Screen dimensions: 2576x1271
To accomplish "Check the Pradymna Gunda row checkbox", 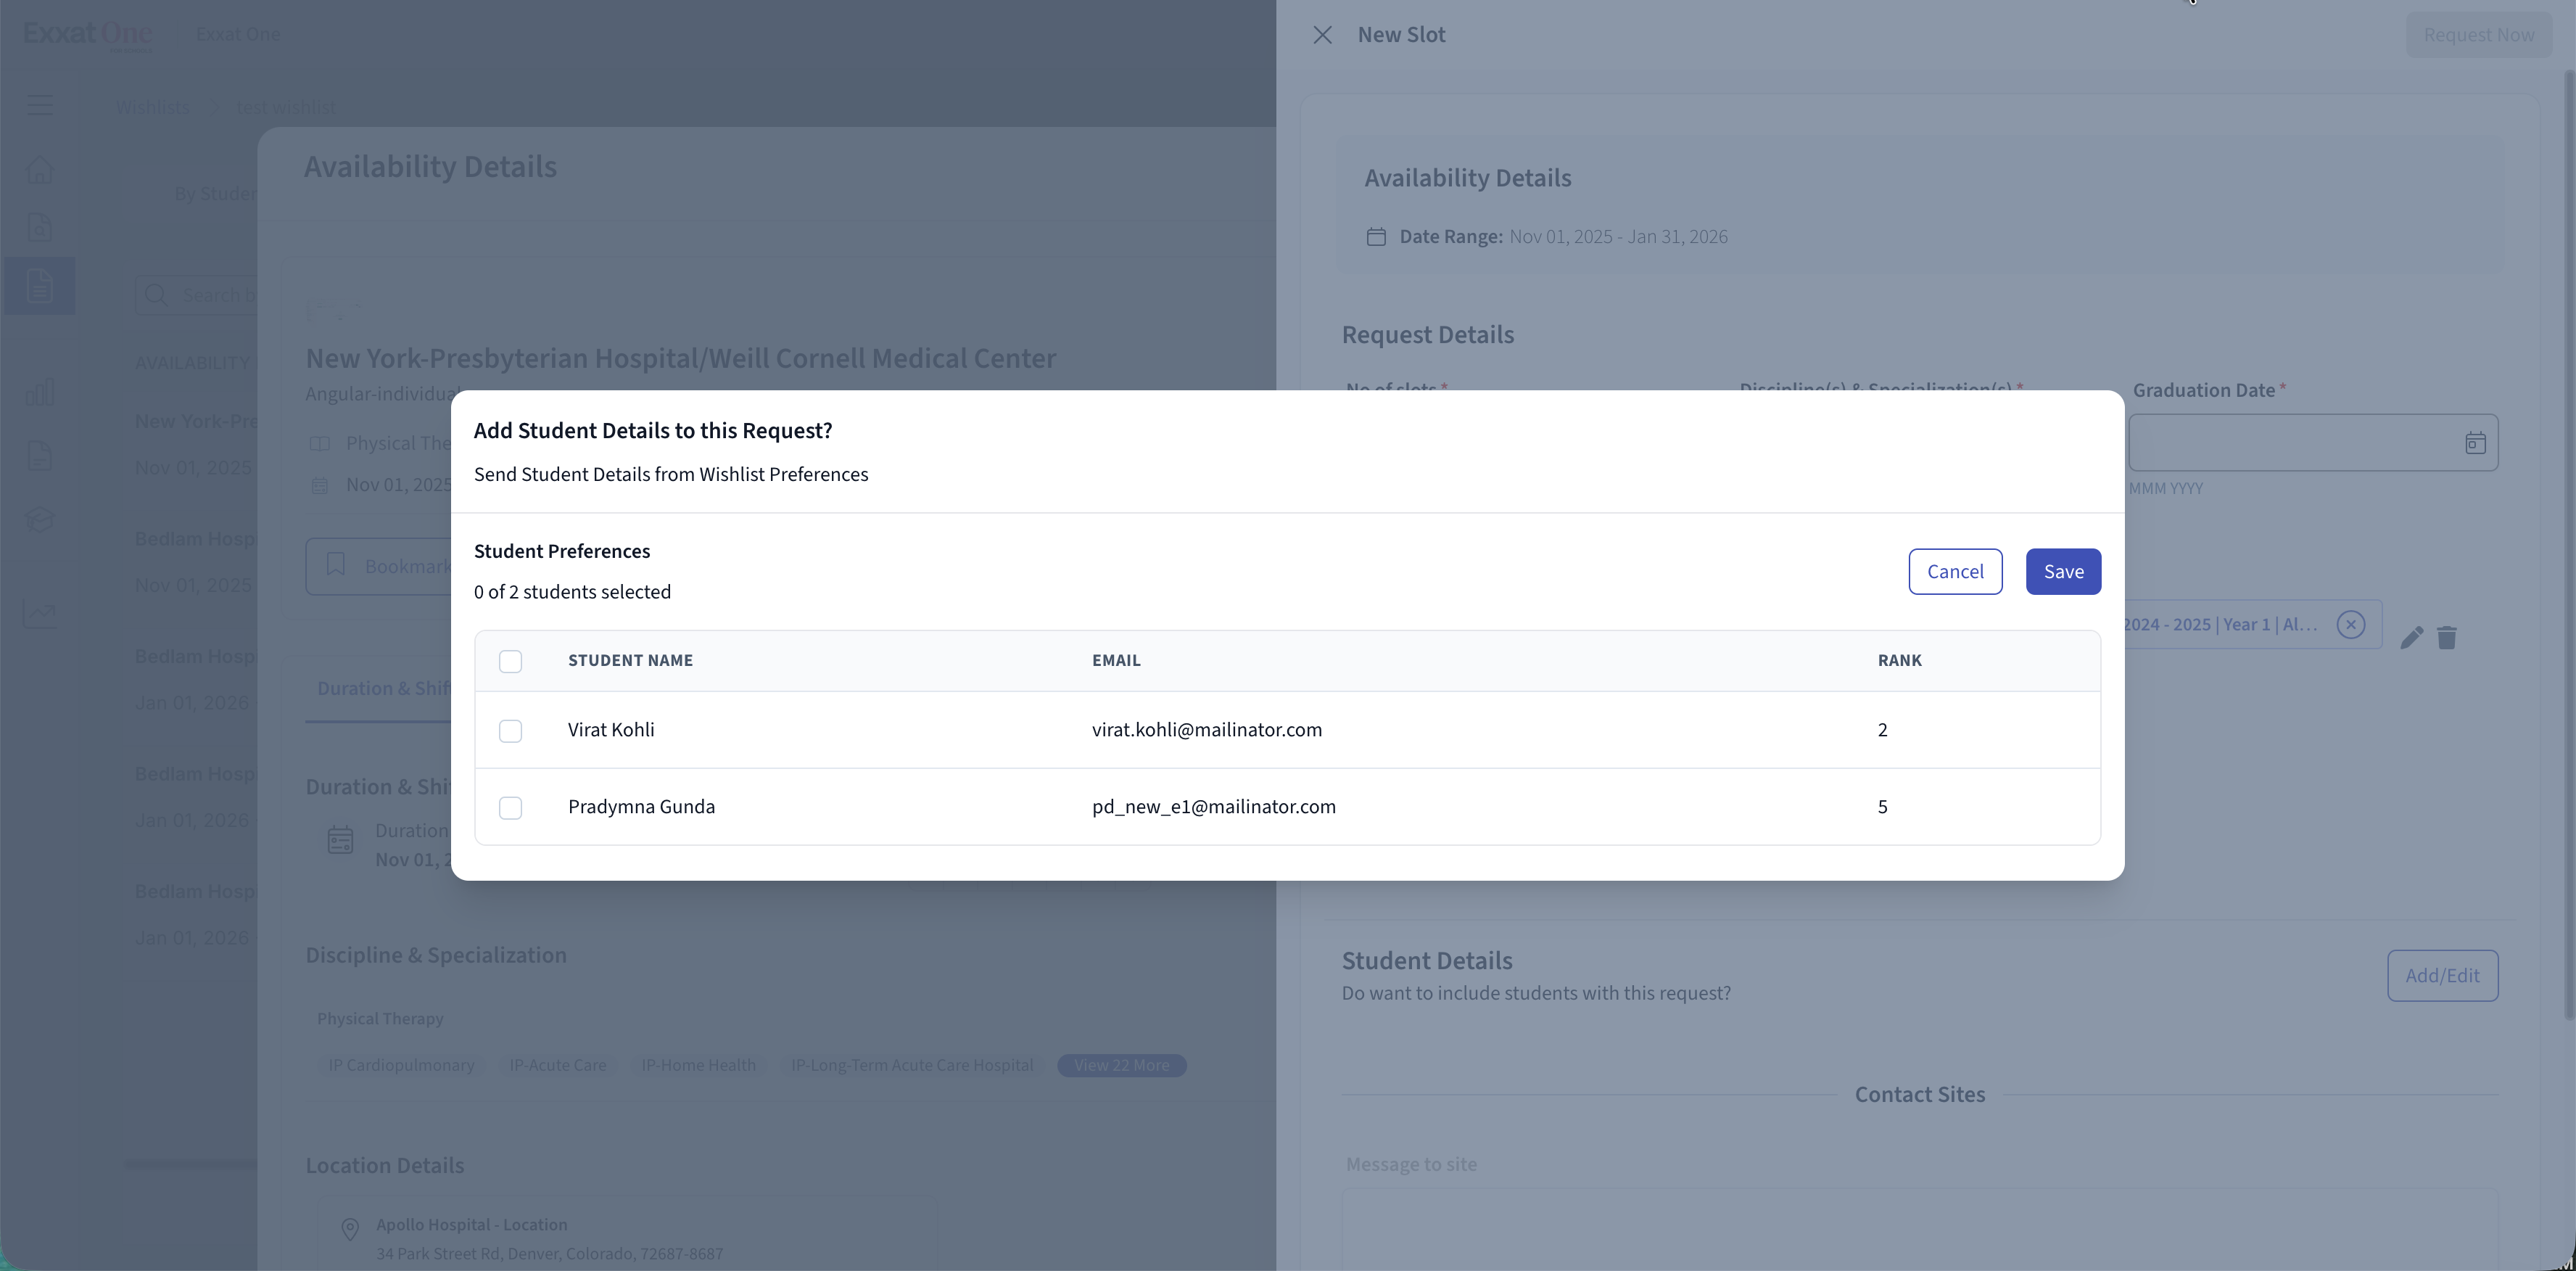I will pos(510,808).
